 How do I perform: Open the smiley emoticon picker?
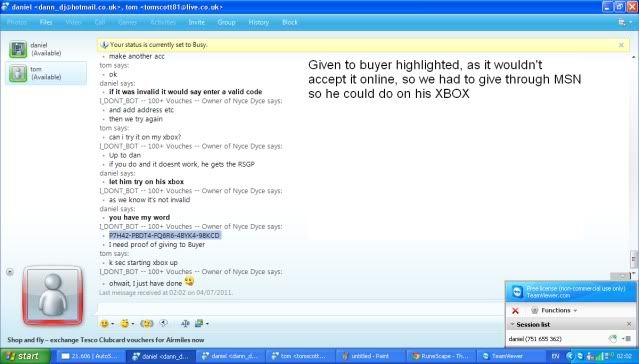pos(105,324)
